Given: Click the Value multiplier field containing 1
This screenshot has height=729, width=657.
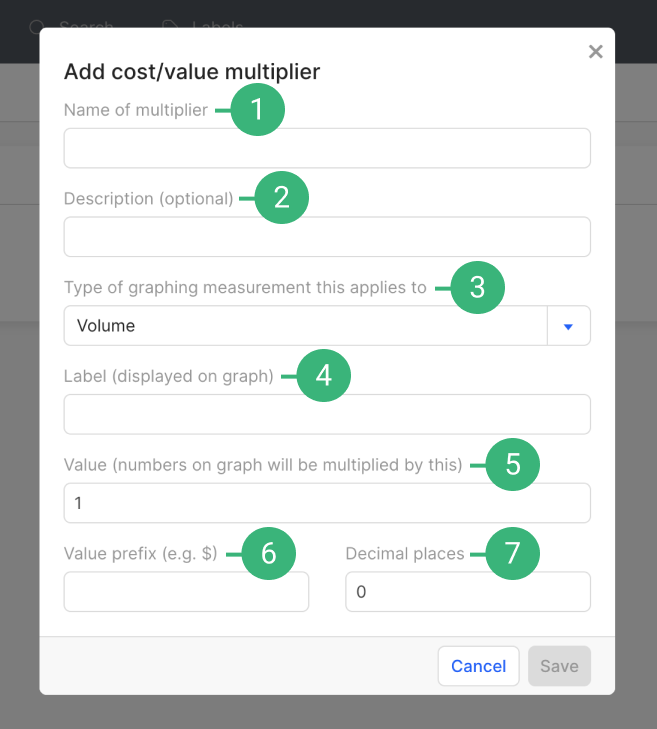Looking at the screenshot, I should tap(327, 503).
